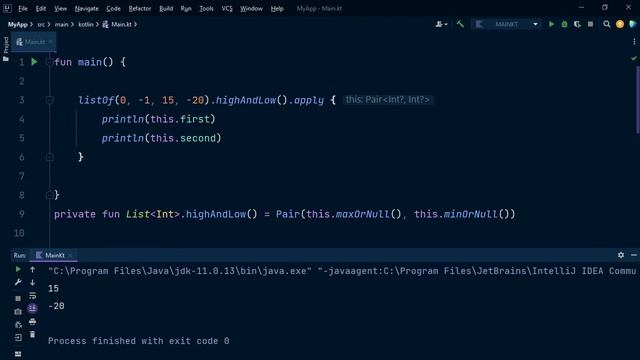Click minOrNull in line 9
This screenshot has height=360, width=640.
[471, 214]
